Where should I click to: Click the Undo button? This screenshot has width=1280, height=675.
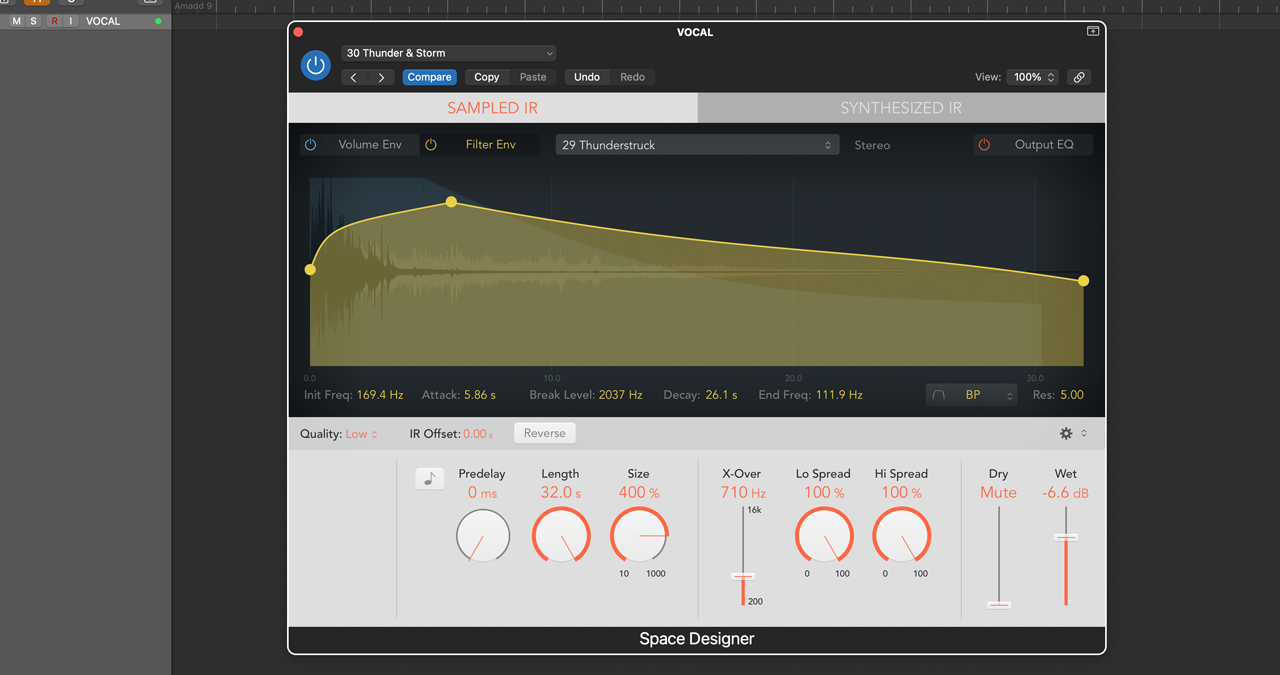tap(587, 77)
